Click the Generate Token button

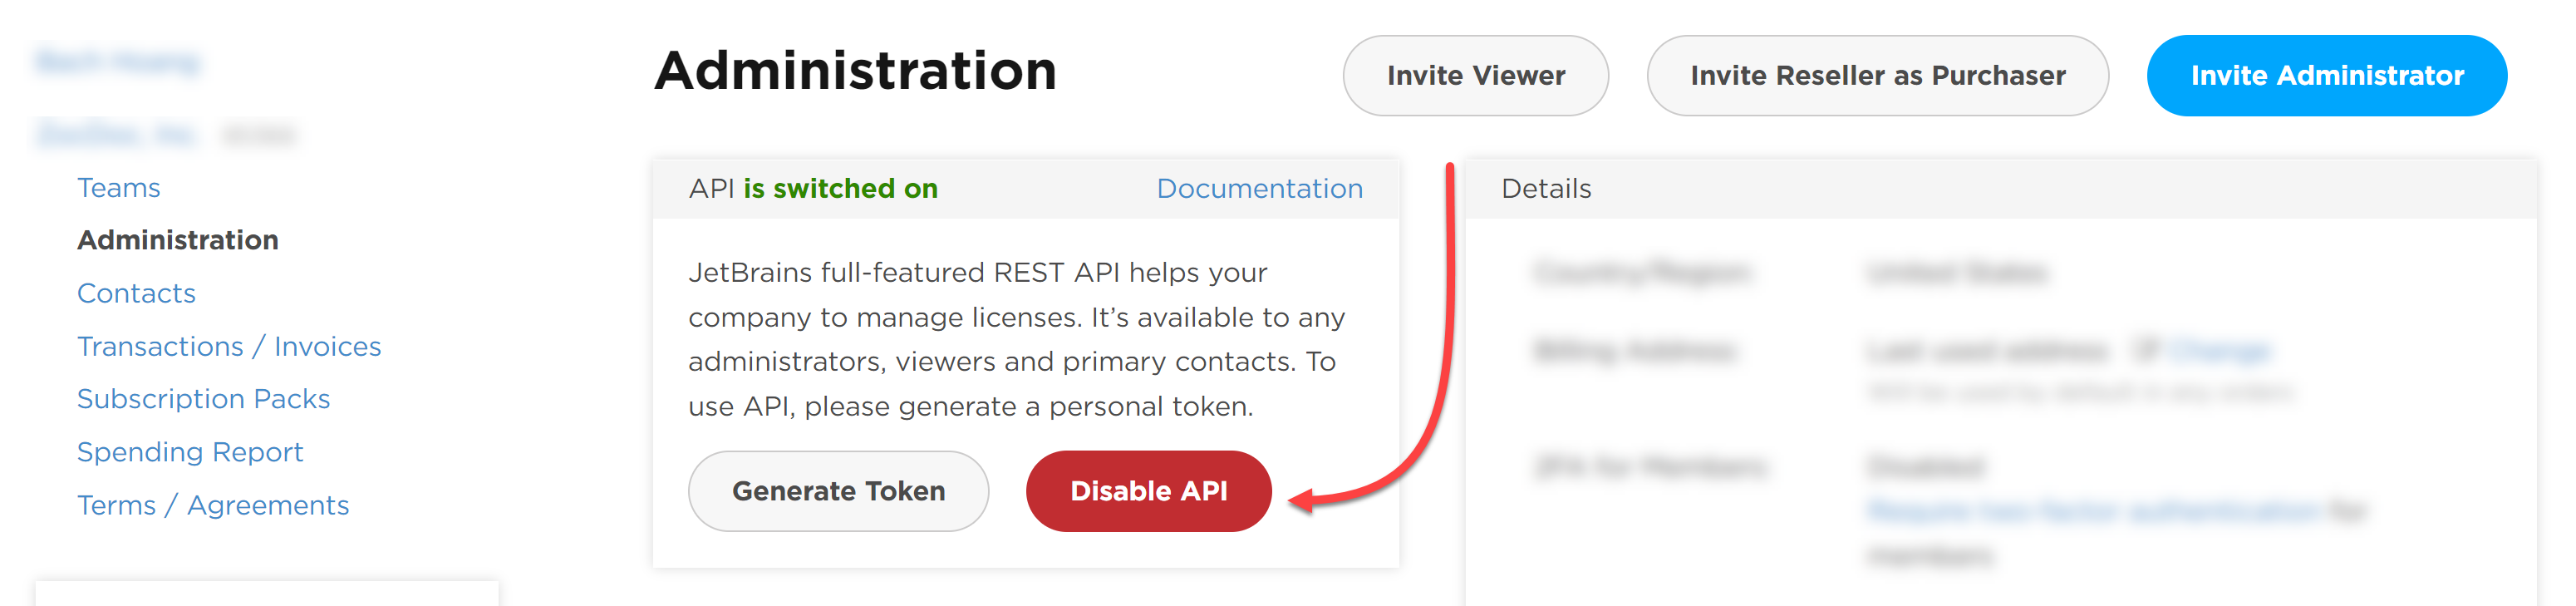838,491
